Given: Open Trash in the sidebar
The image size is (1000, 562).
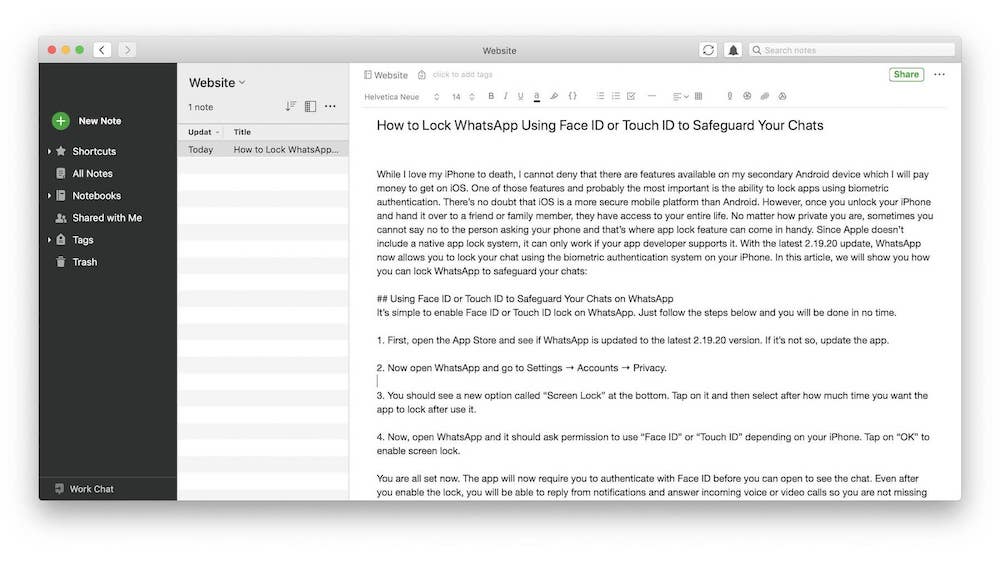Looking at the screenshot, I should (x=84, y=262).
